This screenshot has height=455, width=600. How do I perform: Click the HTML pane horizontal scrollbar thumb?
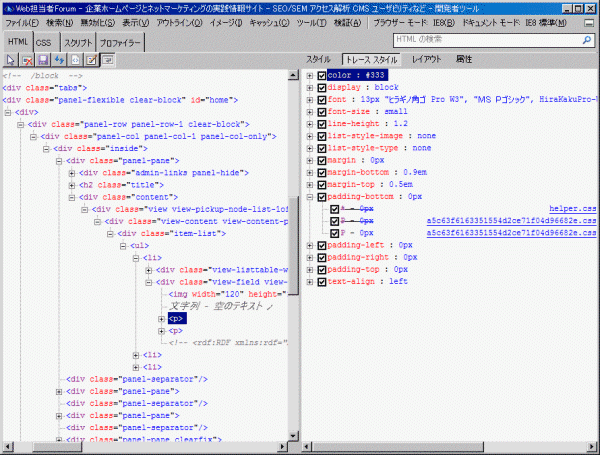57,447
